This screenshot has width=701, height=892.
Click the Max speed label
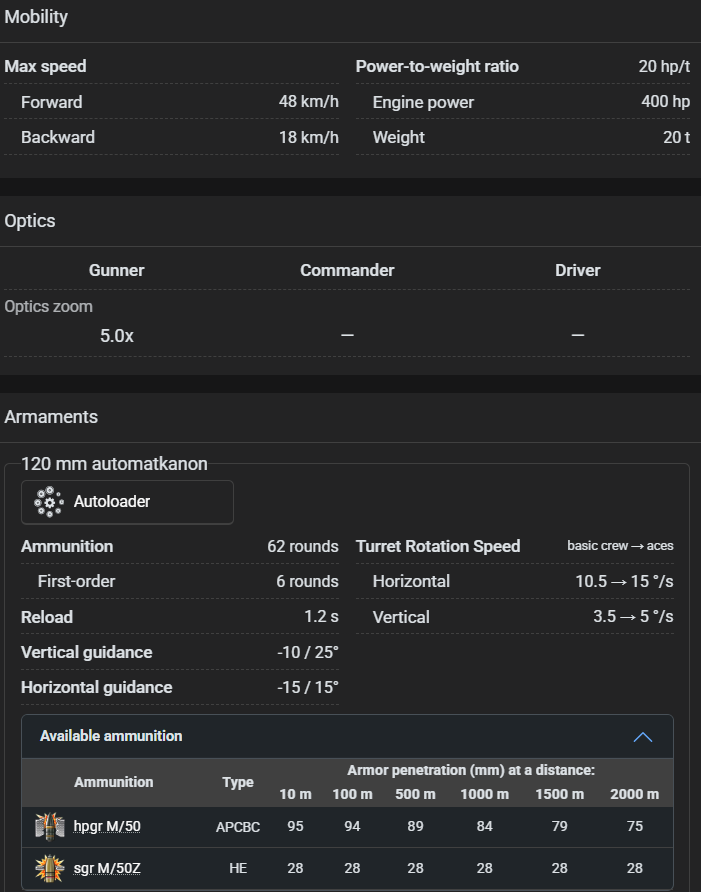[x=46, y=67]
